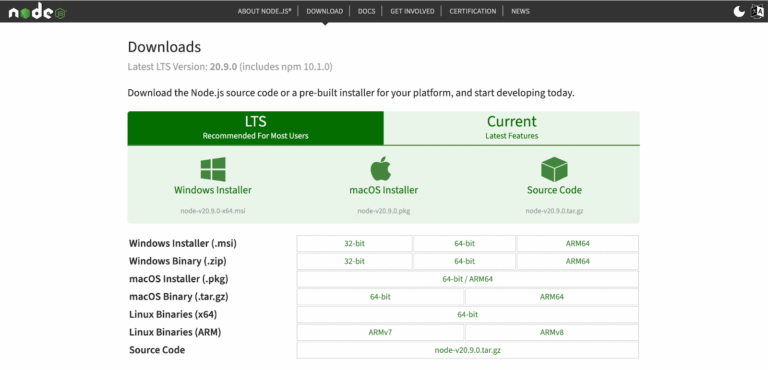Go to the Get Involved page
768x370 pixels.
pyautogui.click(x=412, y=11)
